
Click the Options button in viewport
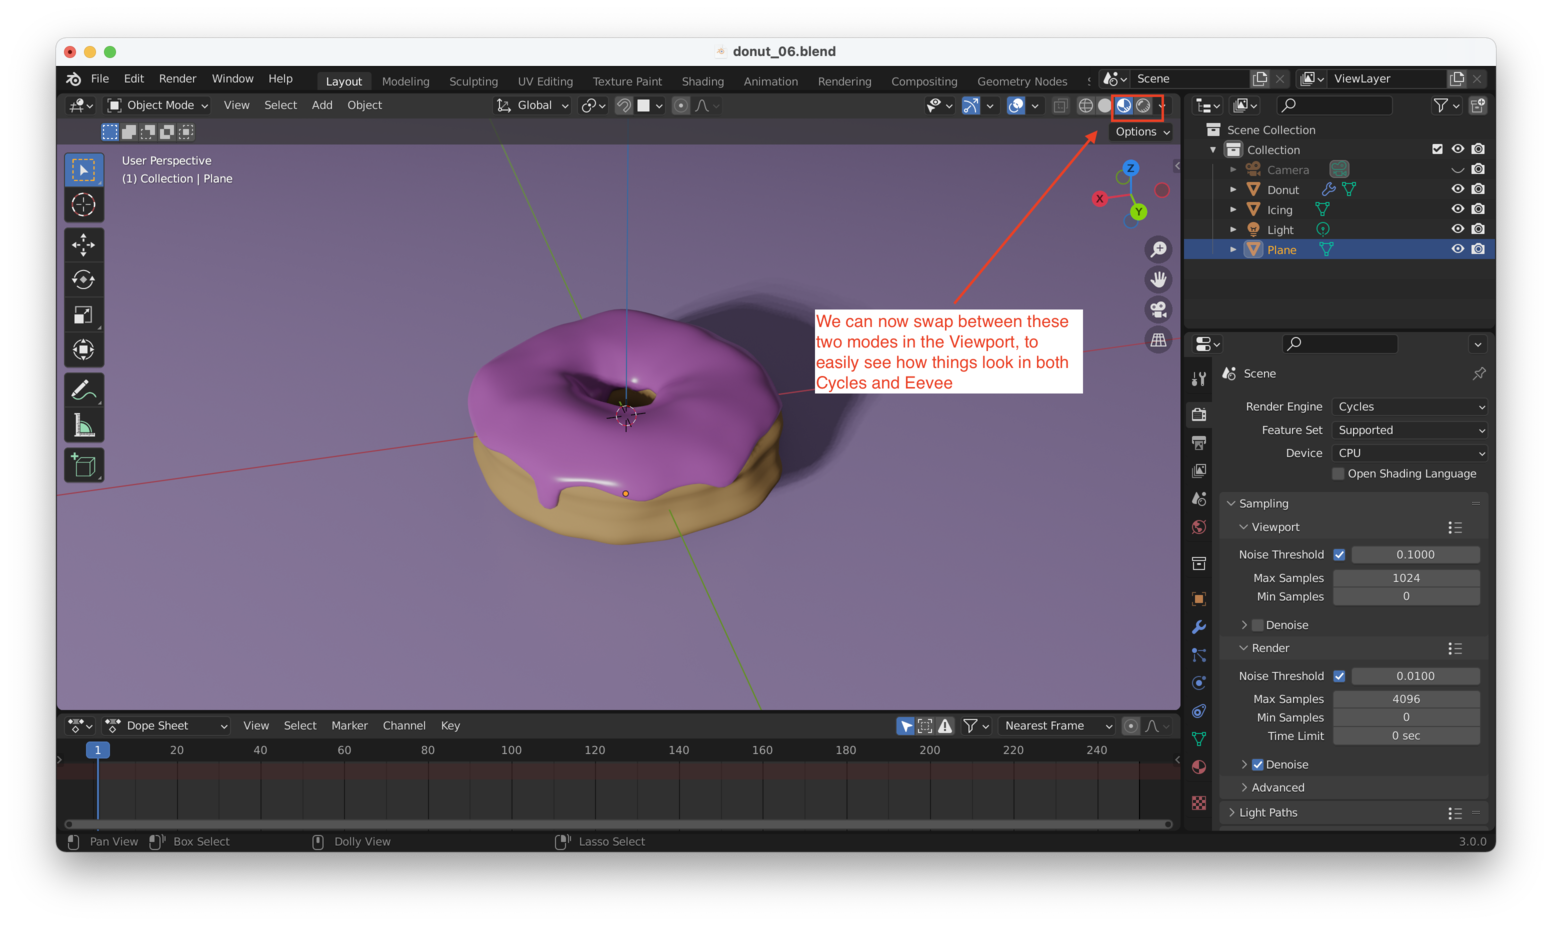pos(1142,132)
